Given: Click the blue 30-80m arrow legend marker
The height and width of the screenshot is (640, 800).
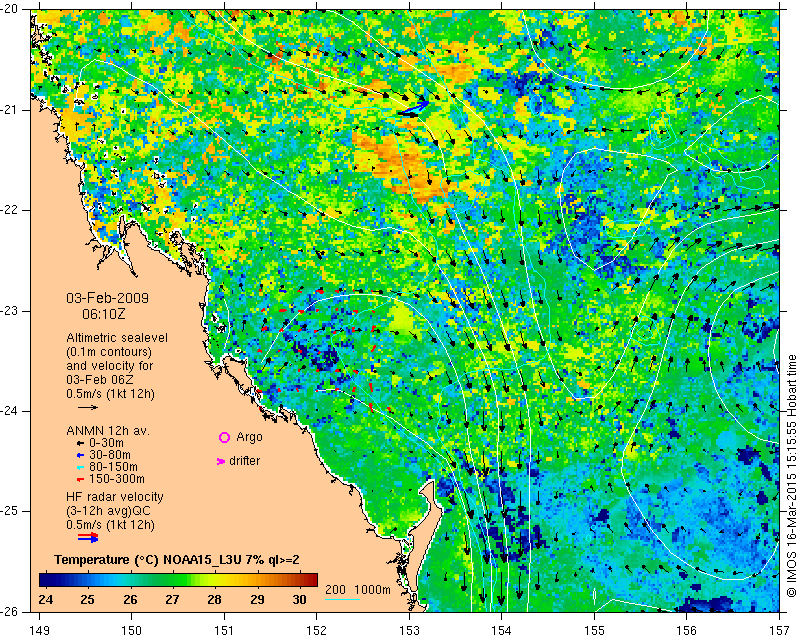Looking at the screenshot, I should 80,455.
